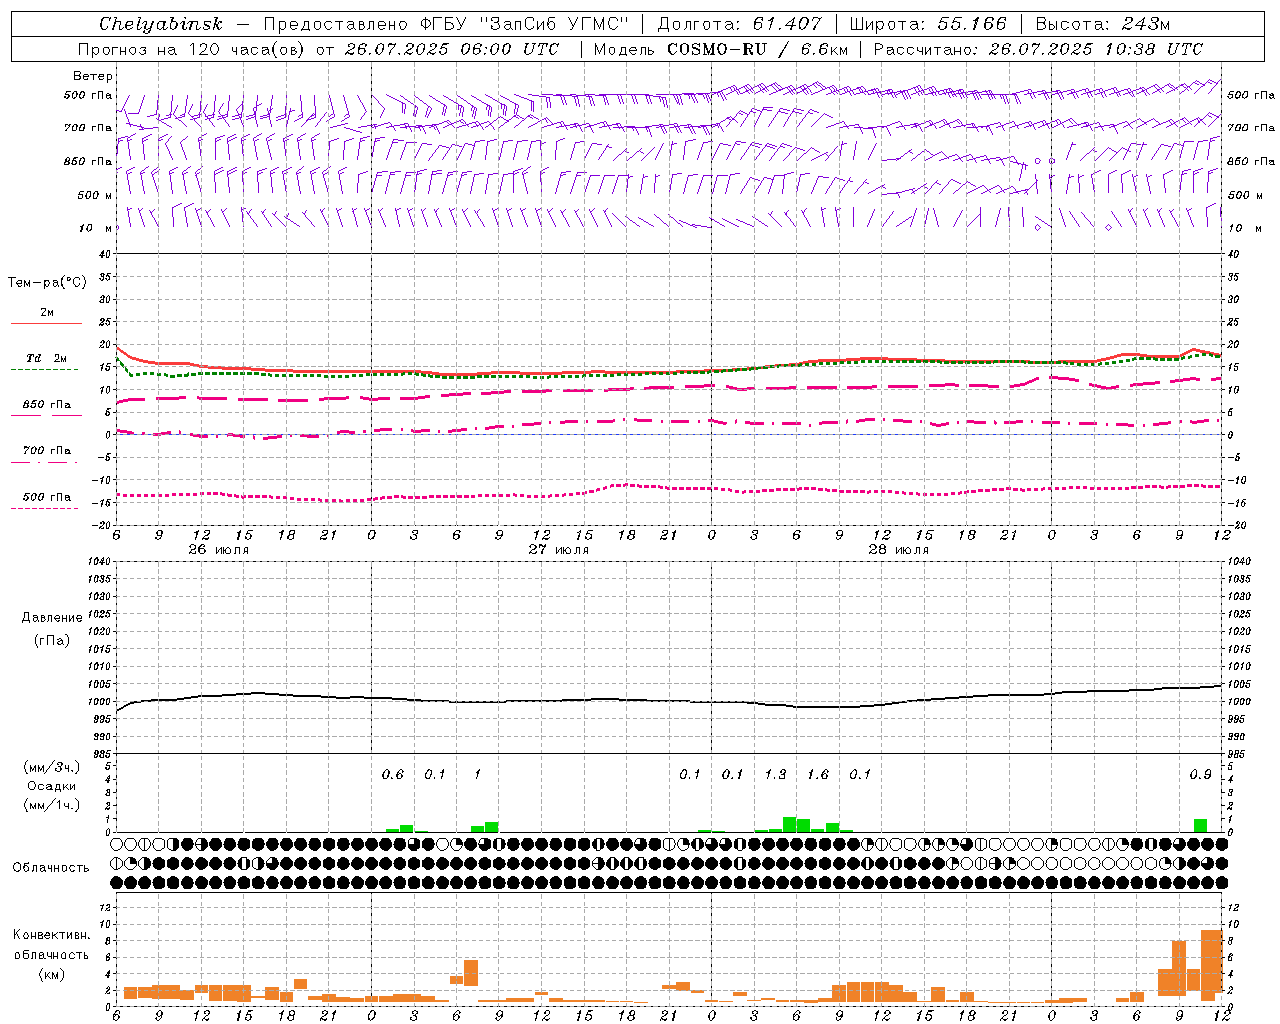This screenshot has height=1024, width=1280.
Task: Click the 1.3 precipitation amount value
Action: (775, 774)
